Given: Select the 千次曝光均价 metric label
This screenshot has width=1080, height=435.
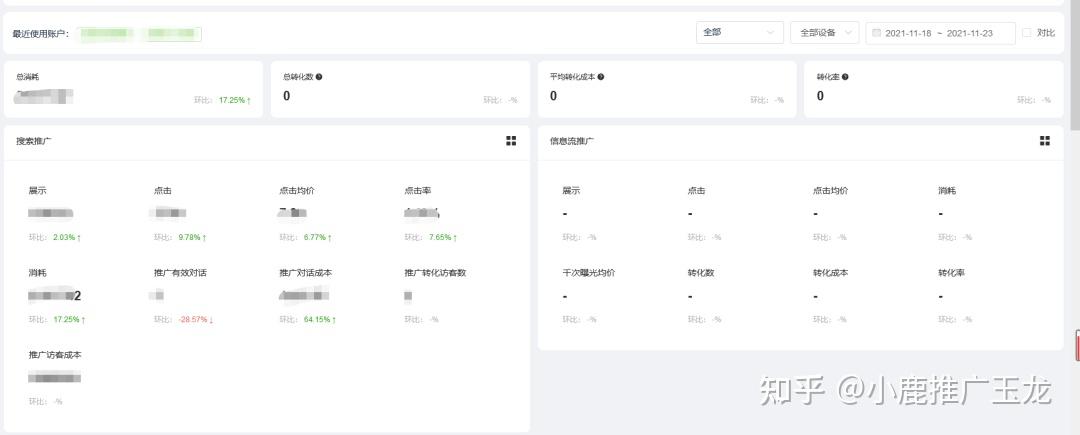Looking at the screenshot, I should pyautogui.click(x=589, y=273).
